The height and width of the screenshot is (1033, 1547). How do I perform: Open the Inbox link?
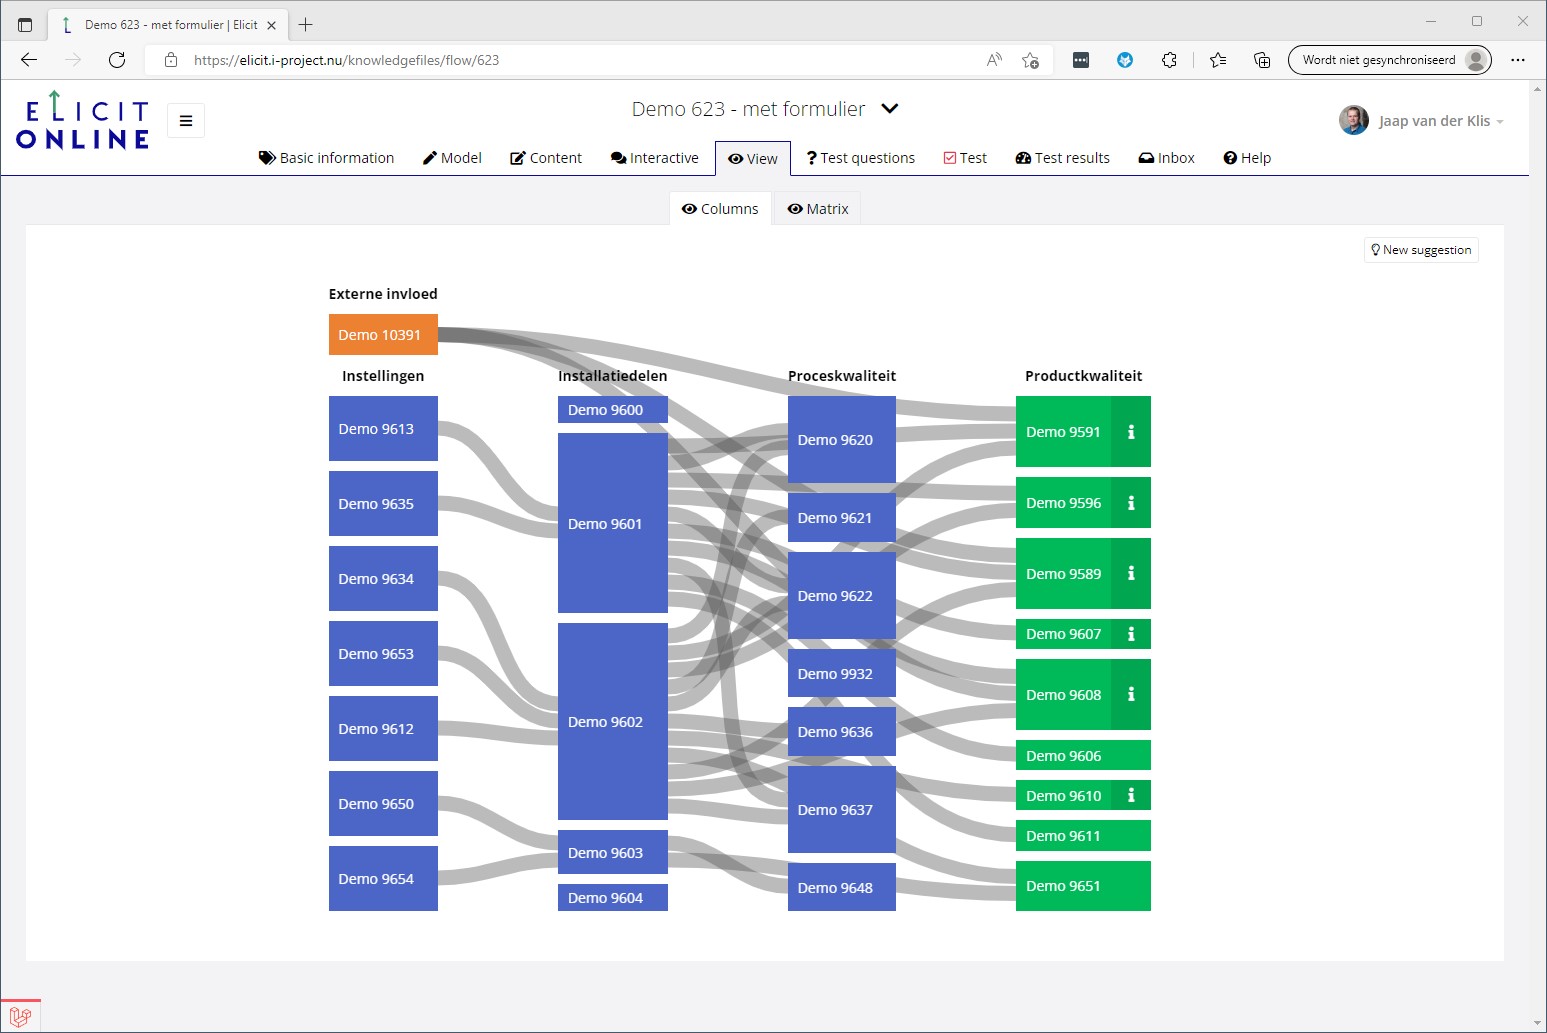[1167, 158]
